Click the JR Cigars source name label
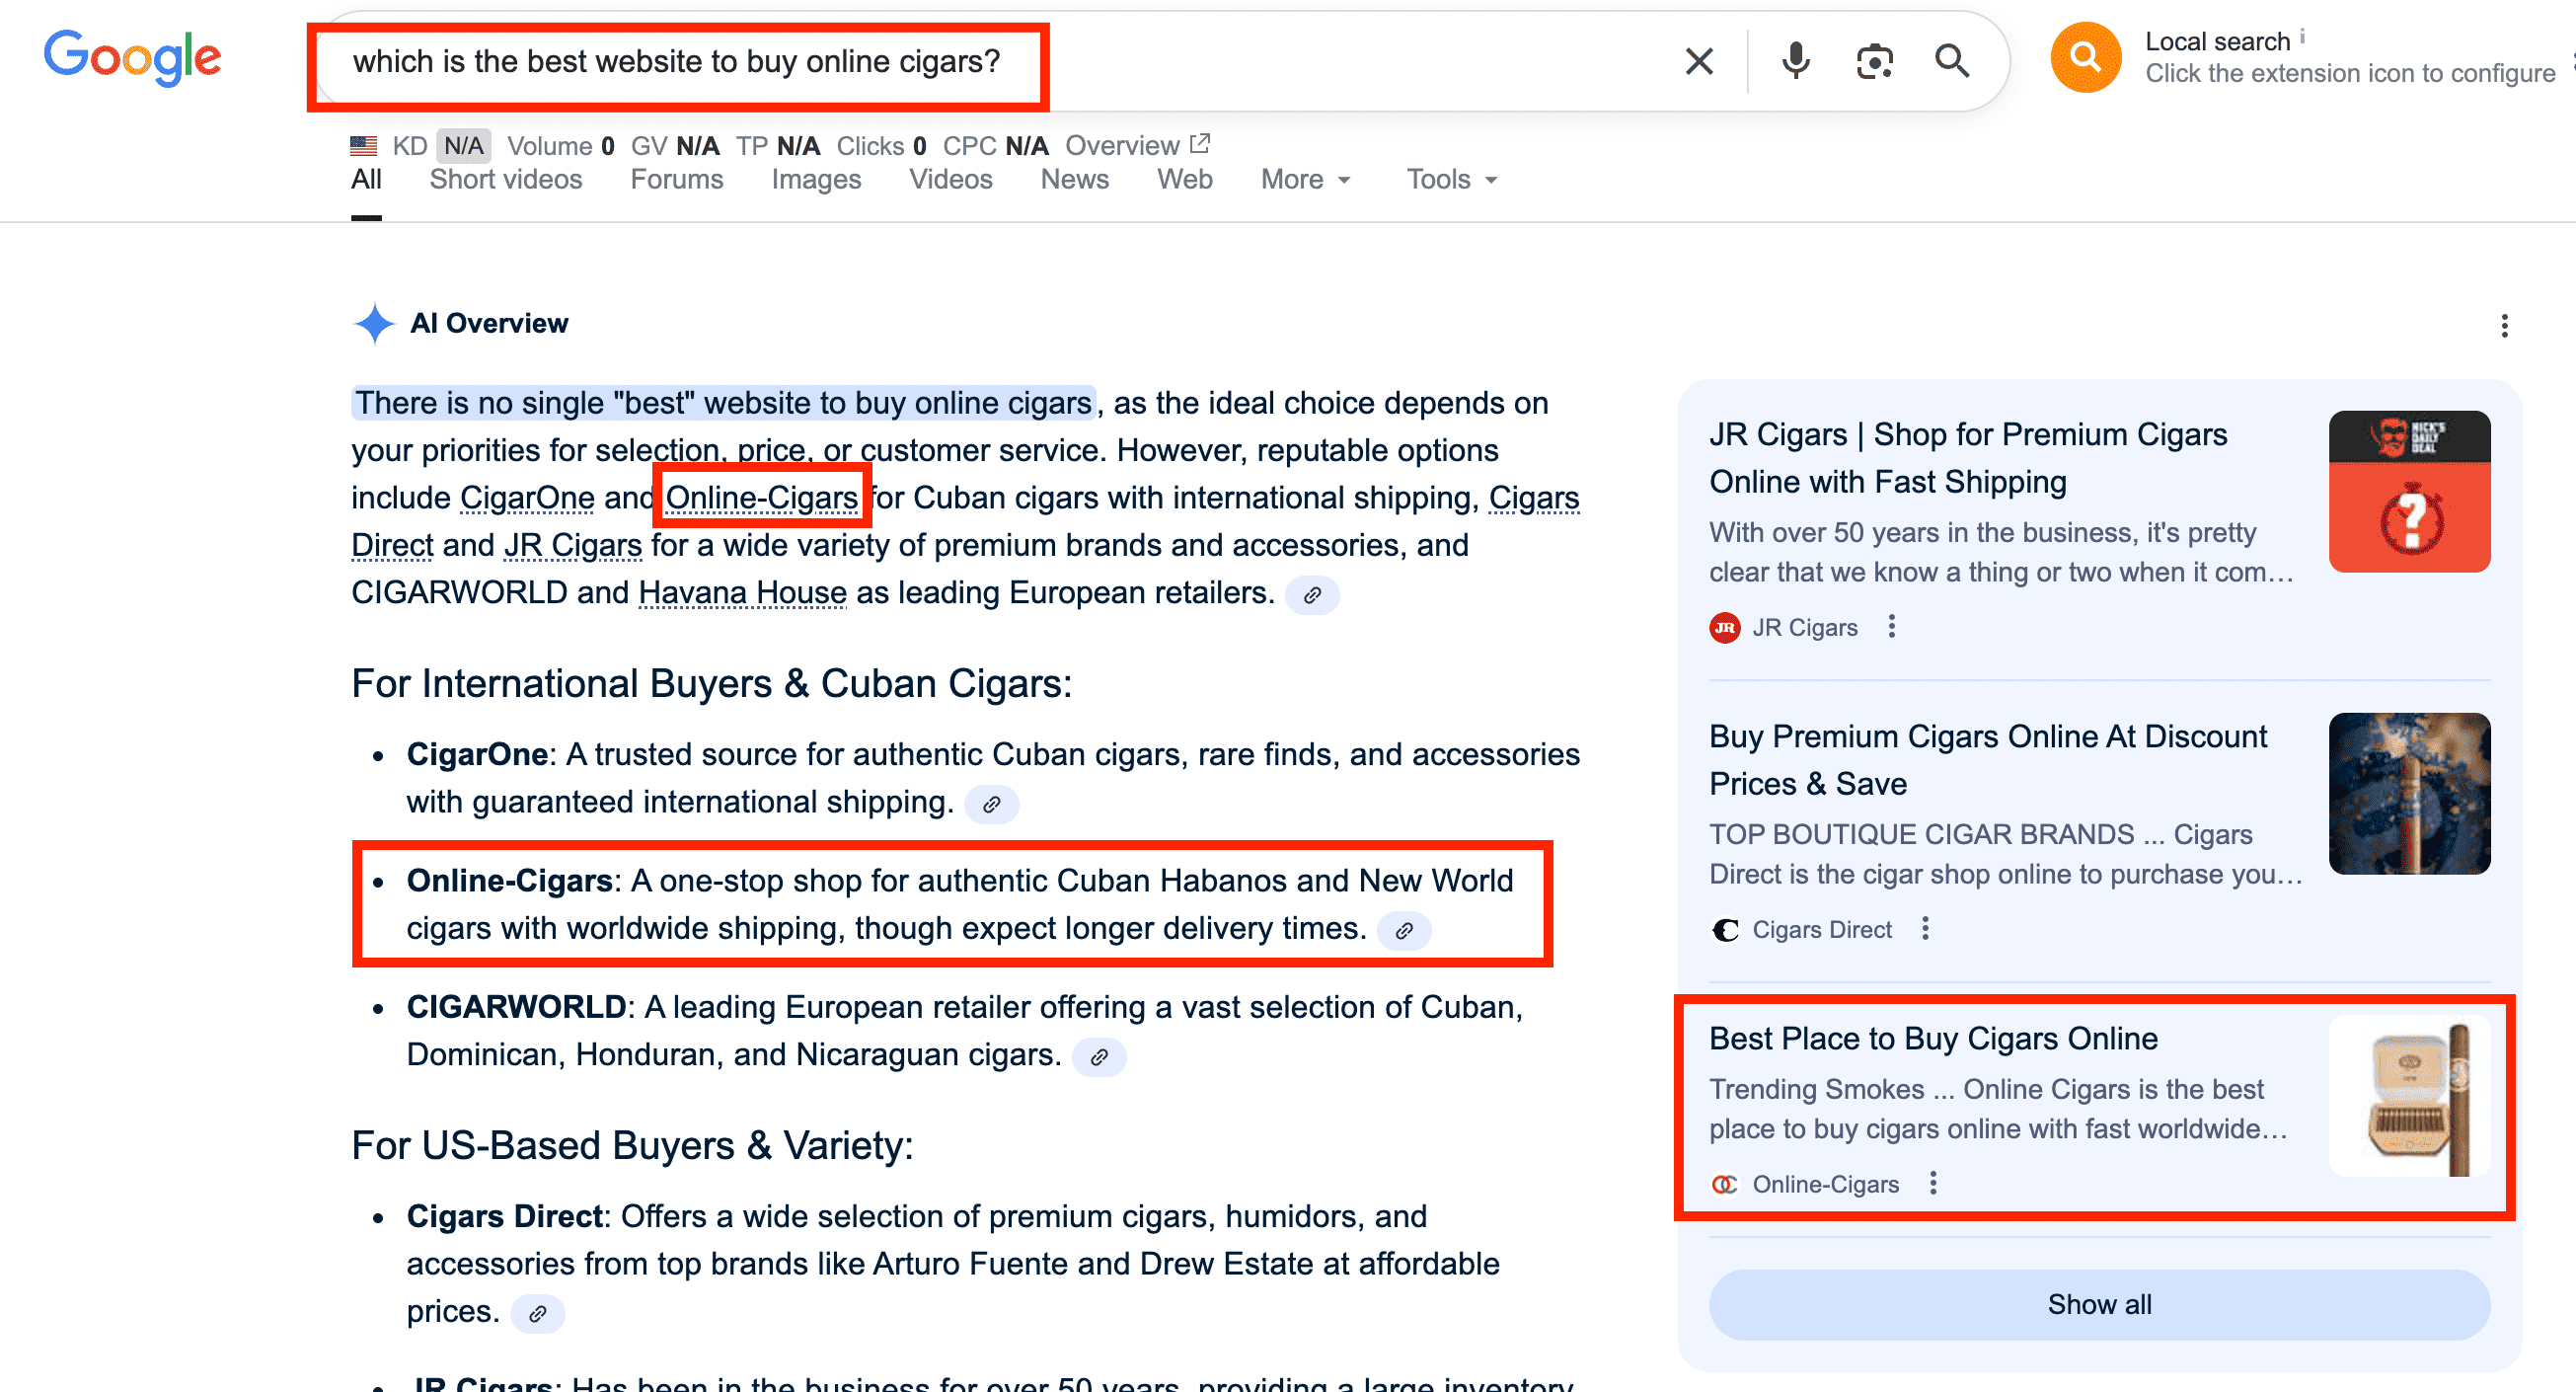Image resolution: width=2576 pixels, height=1392 pixels. tap(1805, 628)
